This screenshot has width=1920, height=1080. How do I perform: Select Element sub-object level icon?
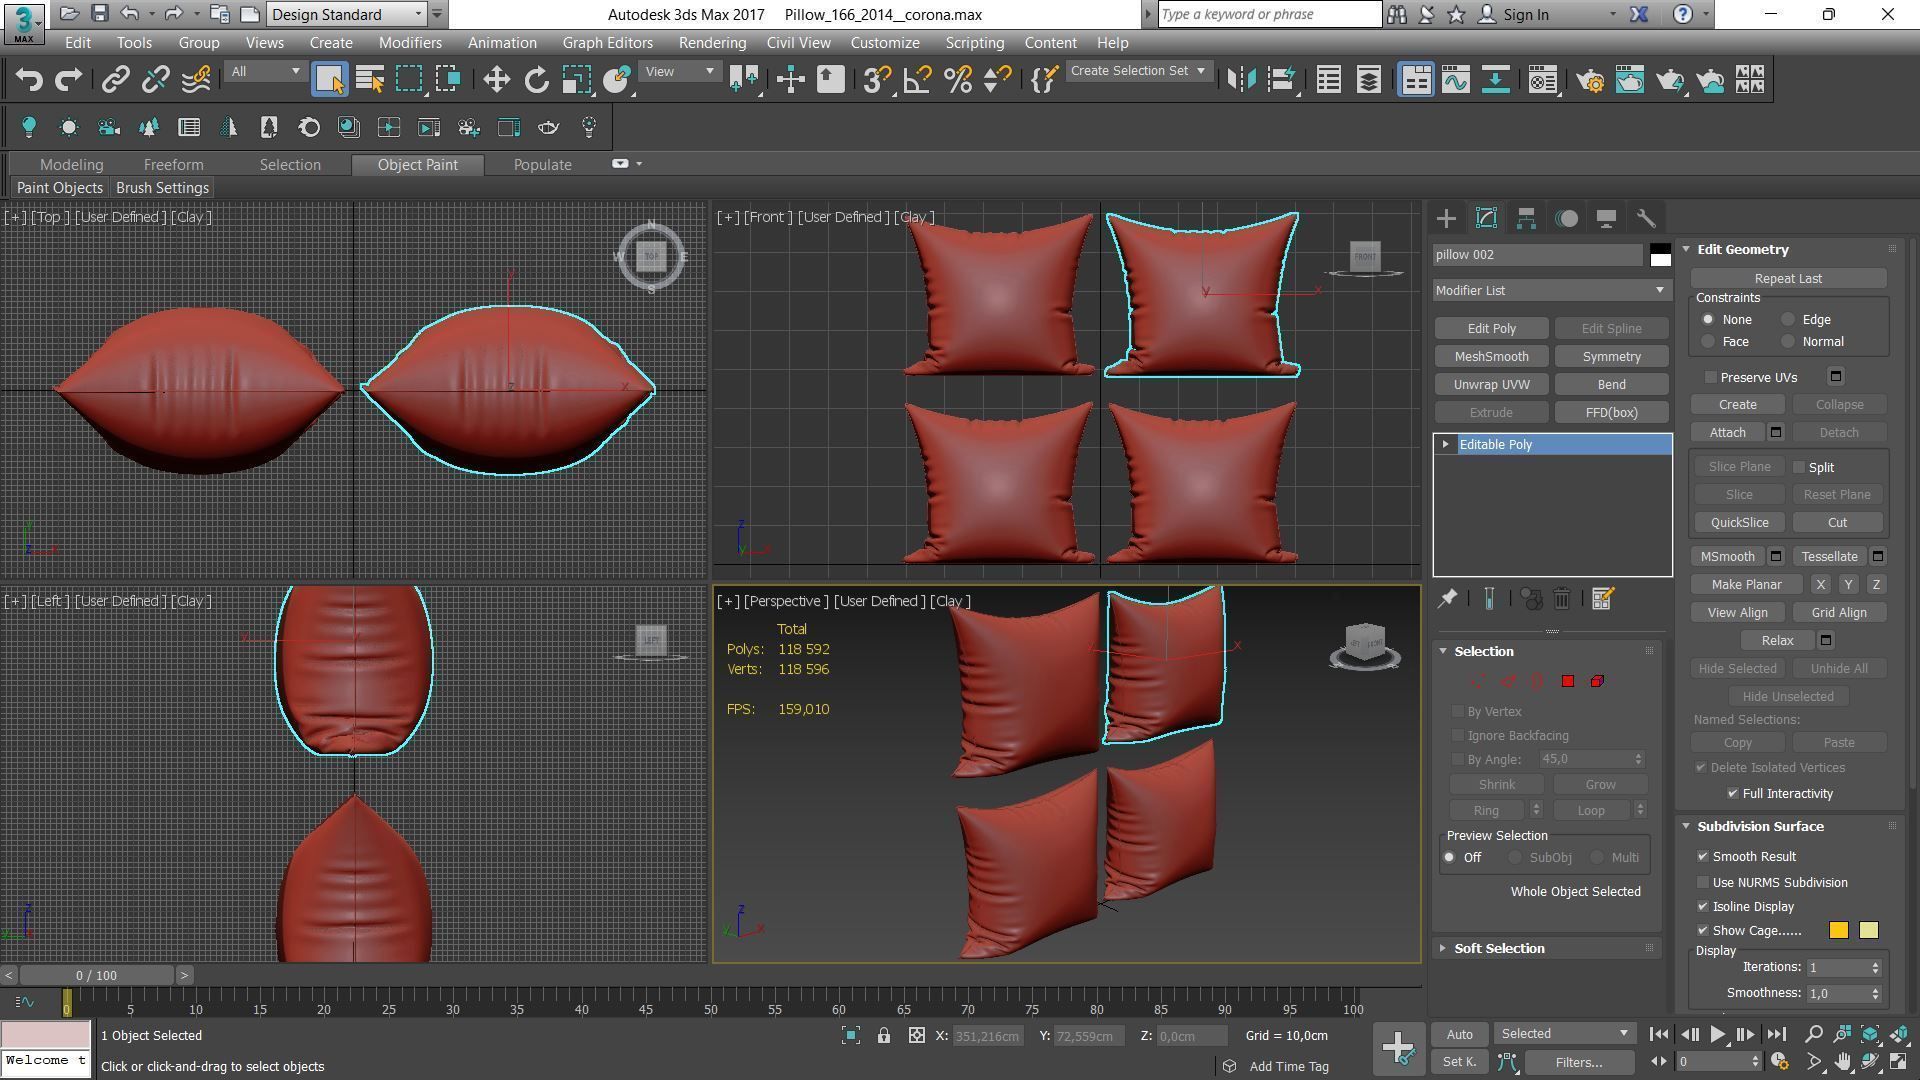pyautogui.click(x=1597, y=681)
